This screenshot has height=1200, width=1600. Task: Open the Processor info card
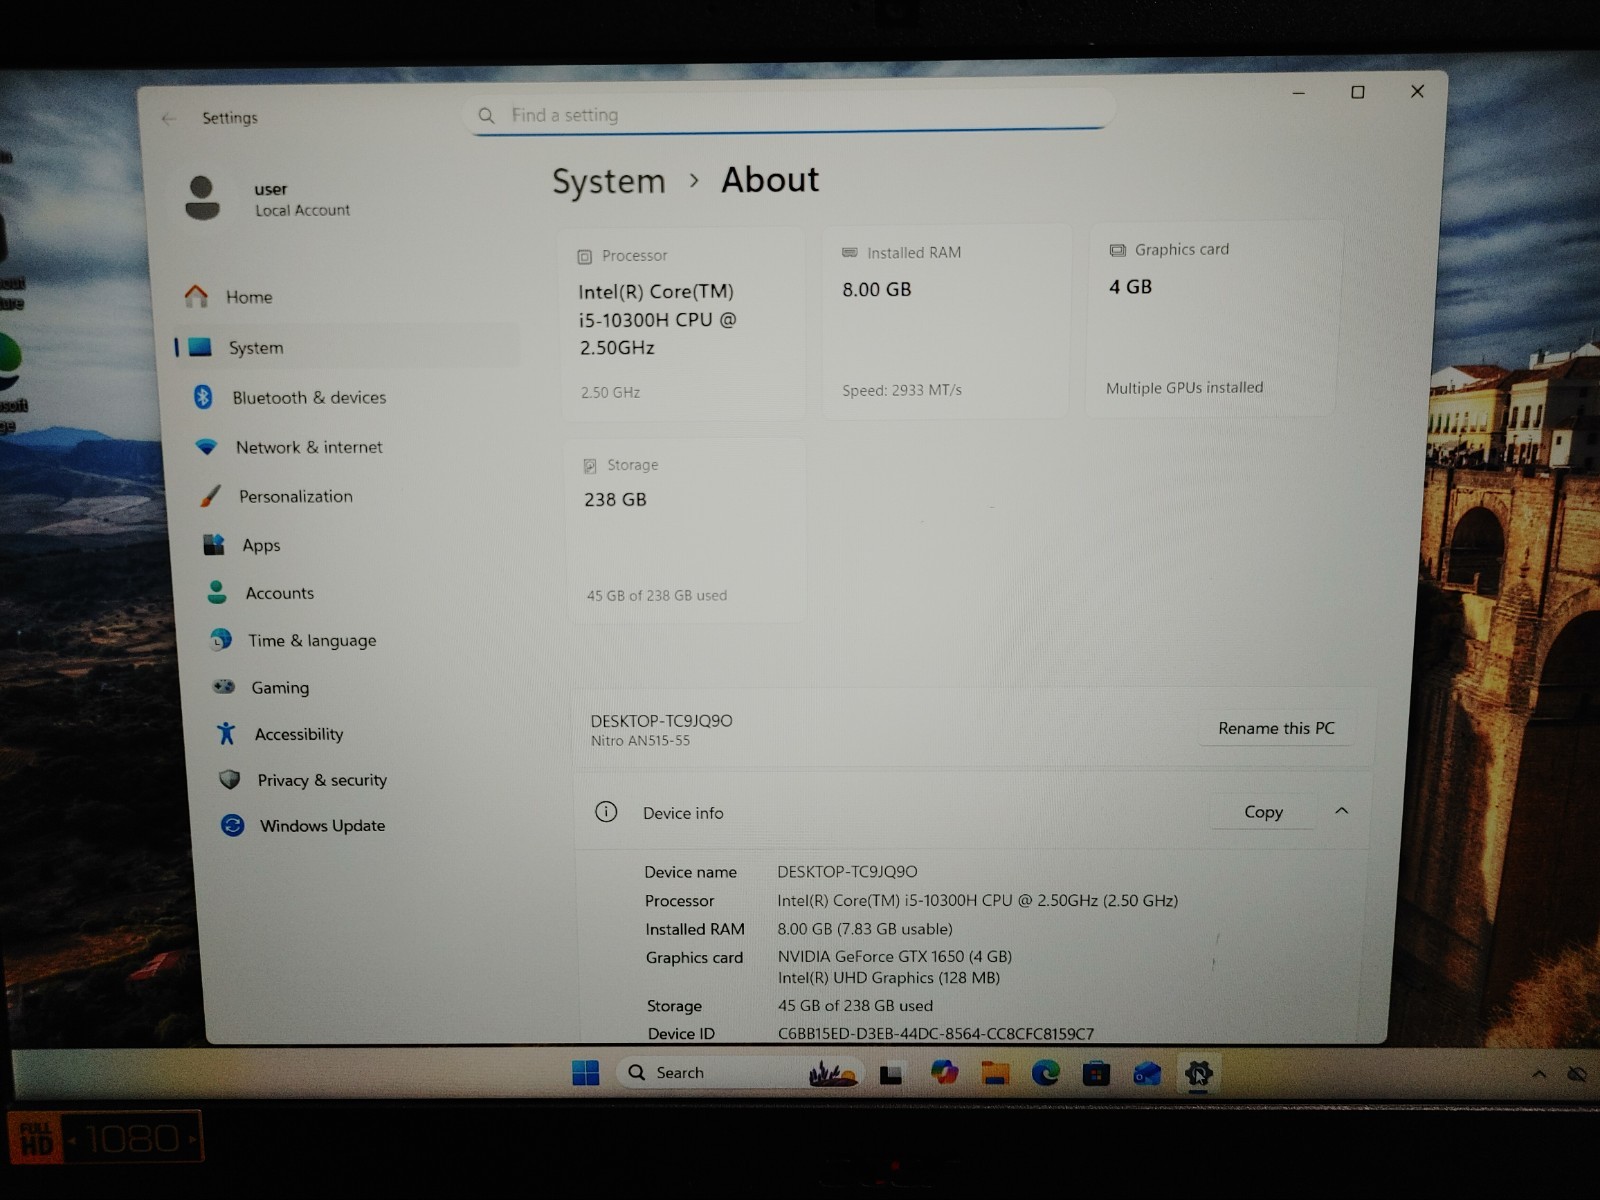click(684, 323)
